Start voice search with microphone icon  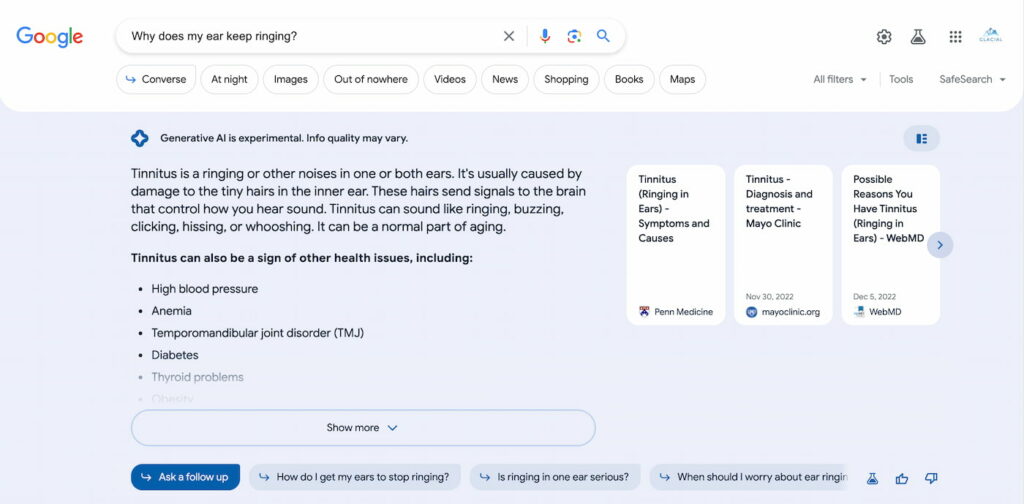point(545,37)
